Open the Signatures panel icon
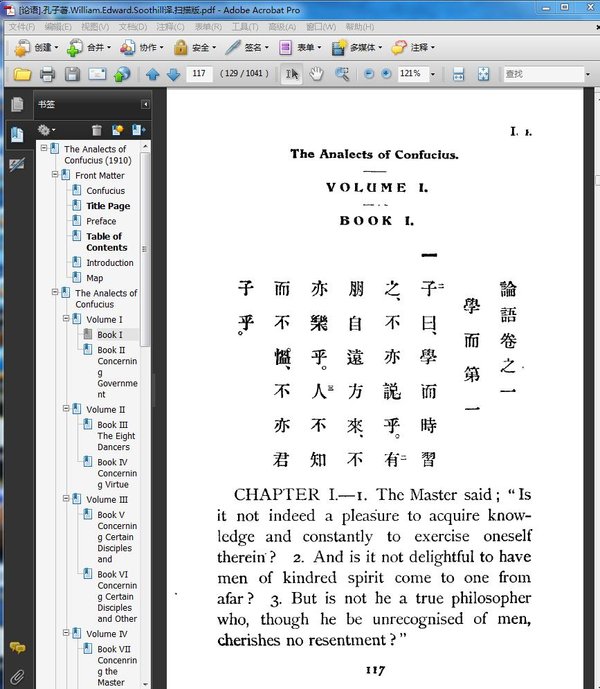 coord(17,165)
